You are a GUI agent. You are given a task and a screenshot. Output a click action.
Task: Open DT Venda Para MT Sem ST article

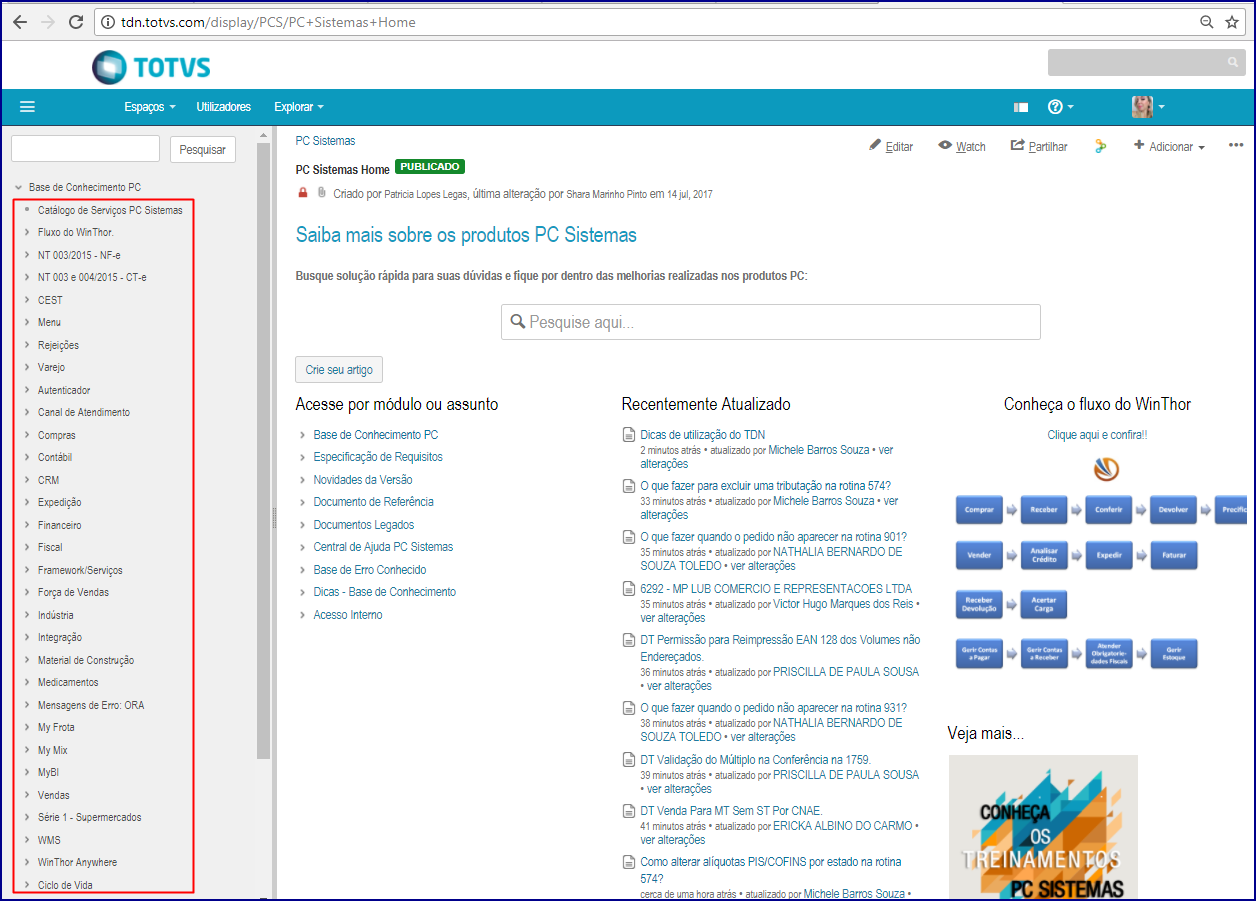pos(731,811)
